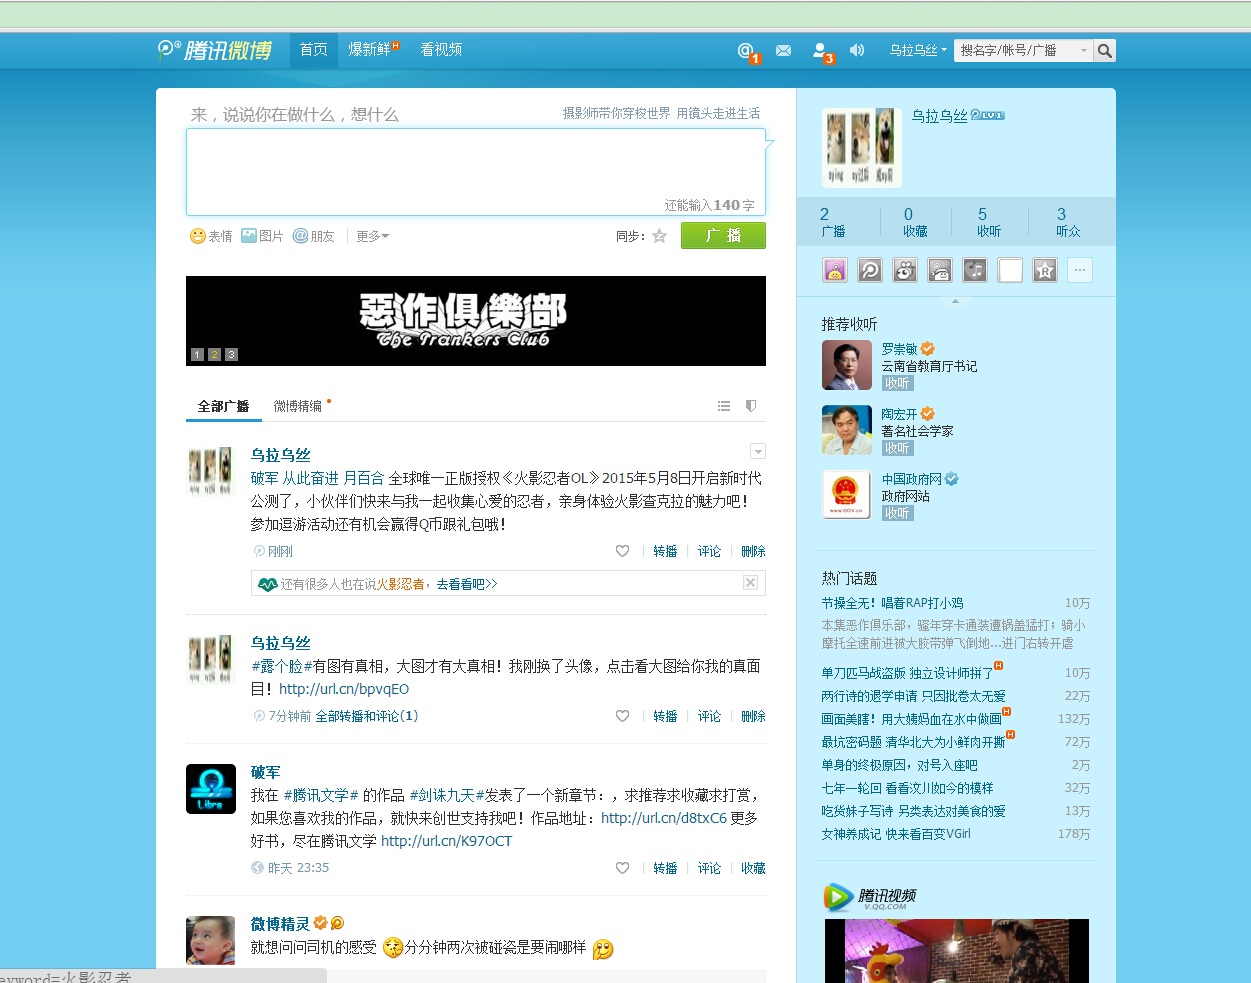This screenshot has width=1251, height=983.
Task: Collapse the badge panel with the small arrow
Action: coord(955,301)
